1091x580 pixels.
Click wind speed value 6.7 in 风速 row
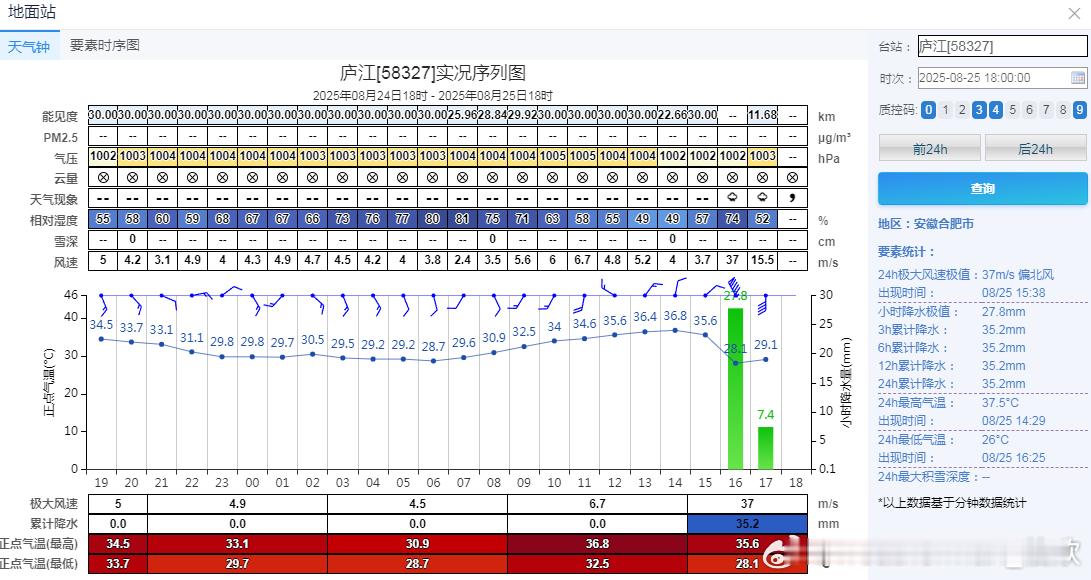tap(582, 260)
